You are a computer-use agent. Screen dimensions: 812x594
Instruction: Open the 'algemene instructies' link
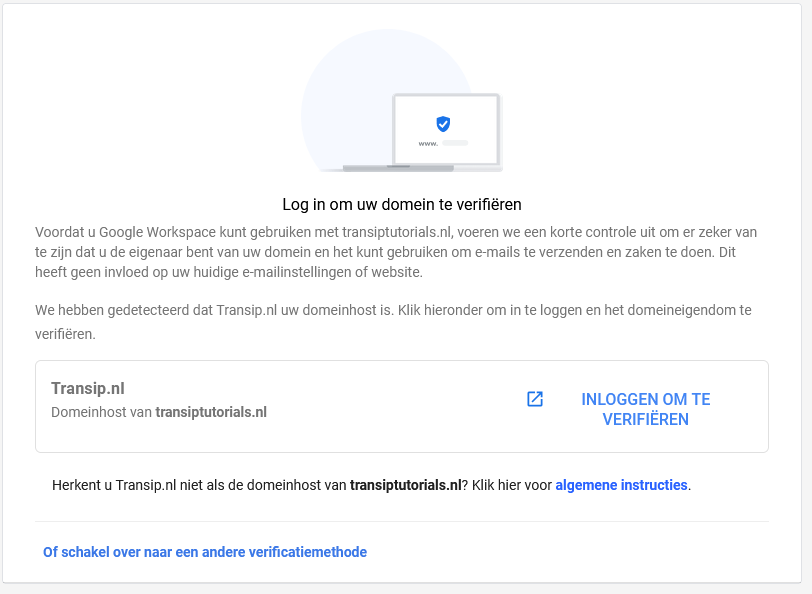[x=621, y=485]
